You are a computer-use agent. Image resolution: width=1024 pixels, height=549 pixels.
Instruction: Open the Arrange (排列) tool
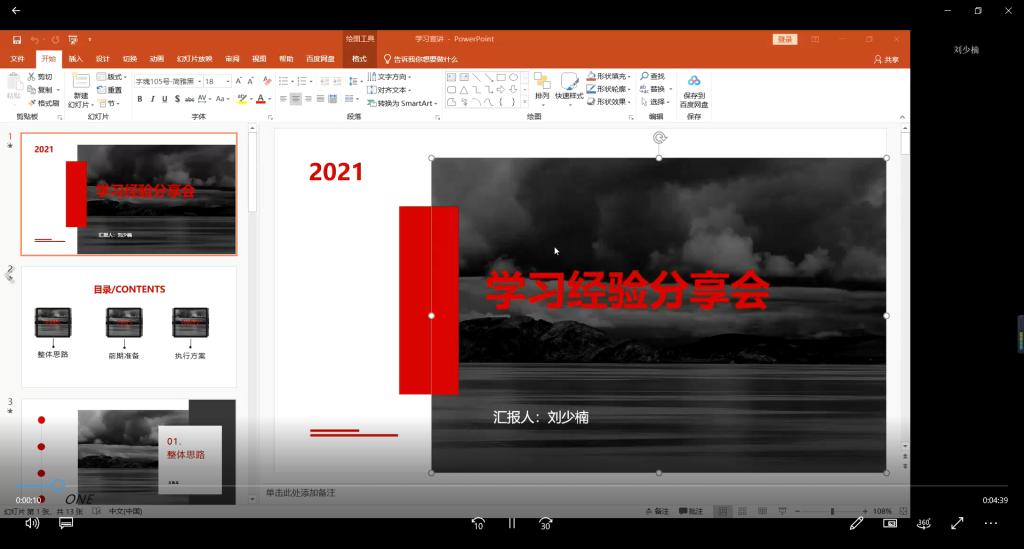(x=542, y=87)
